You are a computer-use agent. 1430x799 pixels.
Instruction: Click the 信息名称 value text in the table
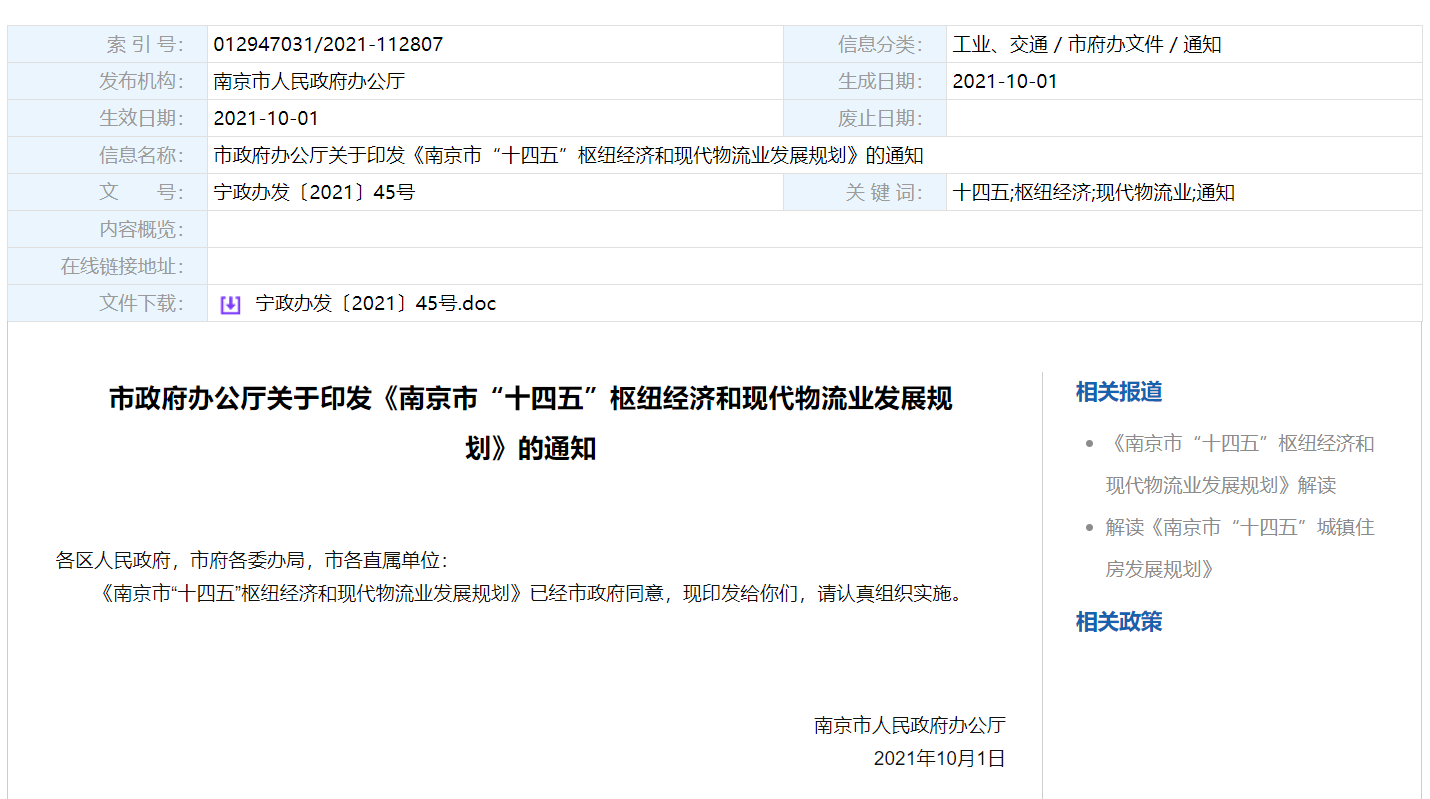point(568,155)
